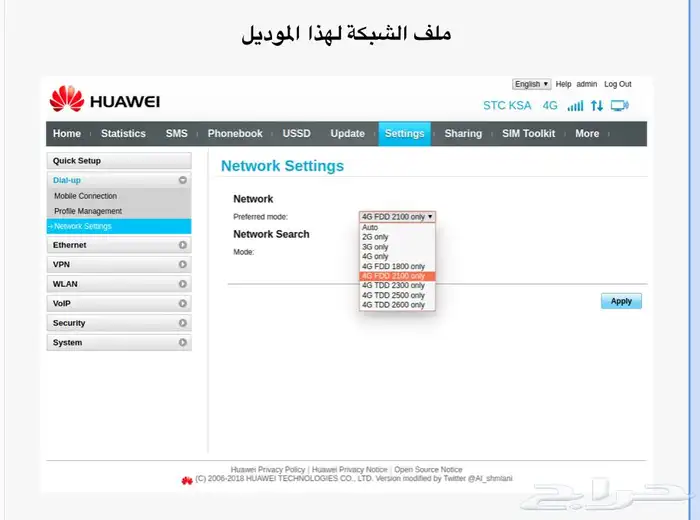Click the active Settings tab
This screenshot has width=700, height=520.
(404, 133)
